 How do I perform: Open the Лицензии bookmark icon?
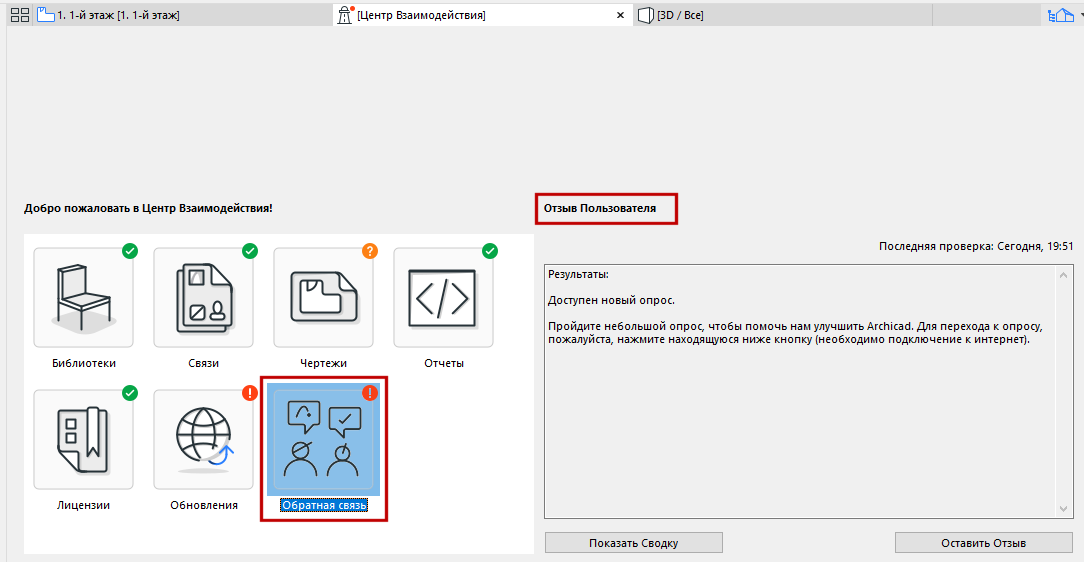pos(84,440)
